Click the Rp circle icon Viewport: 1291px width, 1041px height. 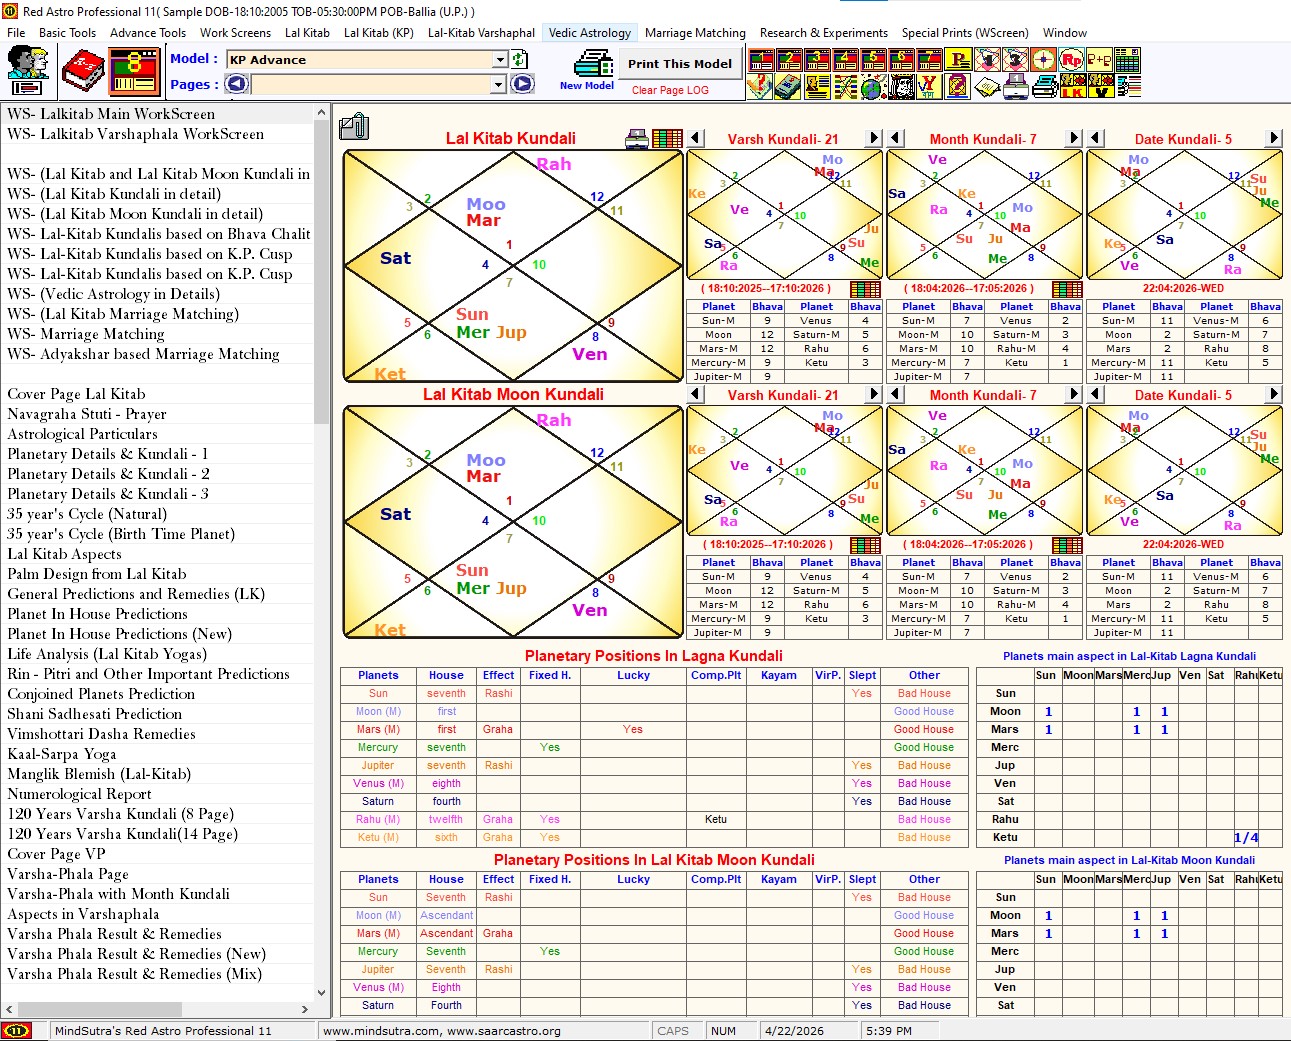pyautogui.click(x=1071, y=60)
